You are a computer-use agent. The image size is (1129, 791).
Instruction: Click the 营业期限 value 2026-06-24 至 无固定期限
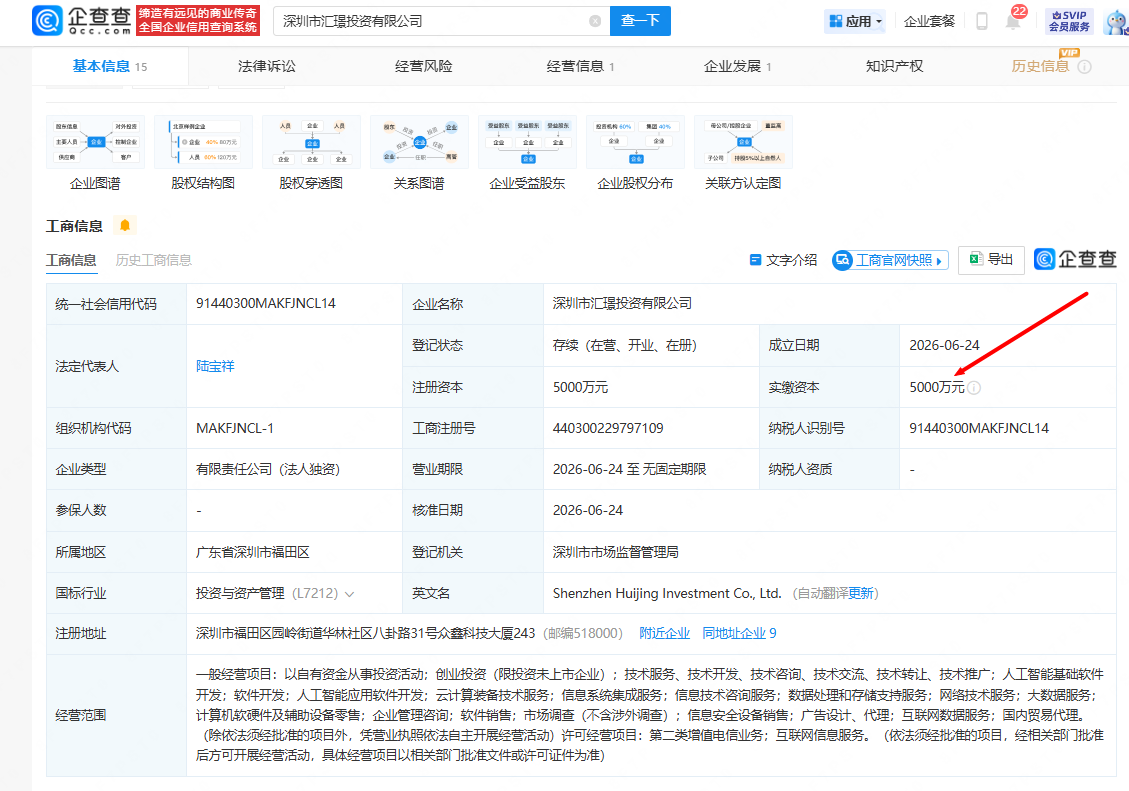tap(629, 469)
